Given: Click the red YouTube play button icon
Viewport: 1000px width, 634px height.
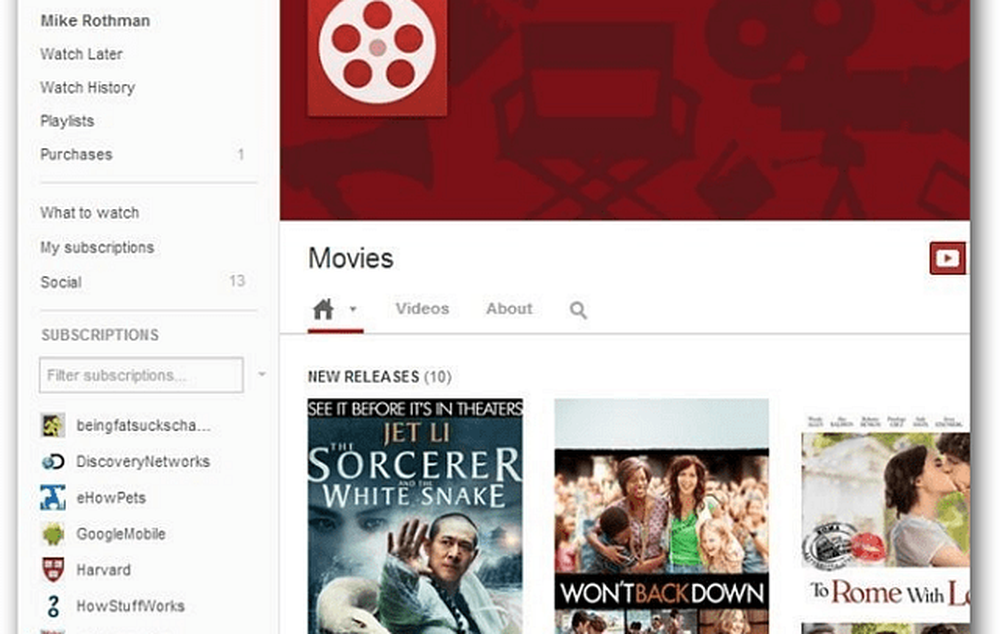Looking at the screenshot, I should click(947, 258).
